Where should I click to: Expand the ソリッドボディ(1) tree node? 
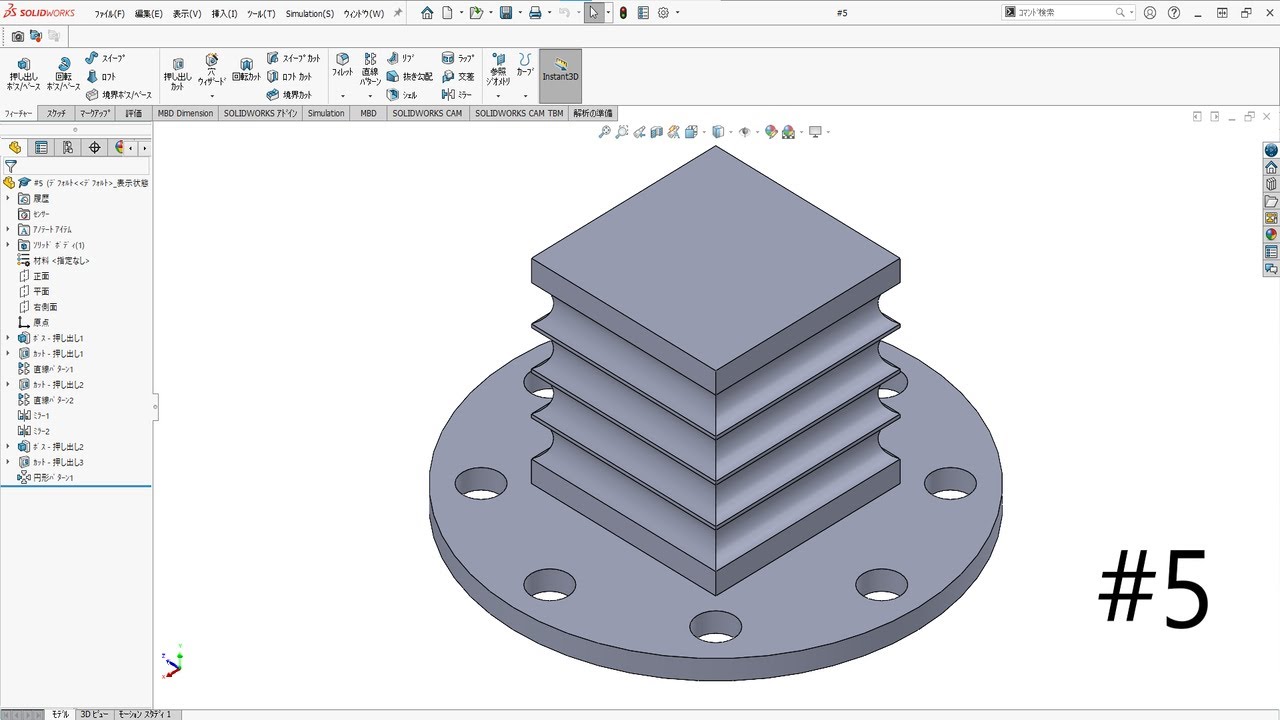(x=8, y=245)
